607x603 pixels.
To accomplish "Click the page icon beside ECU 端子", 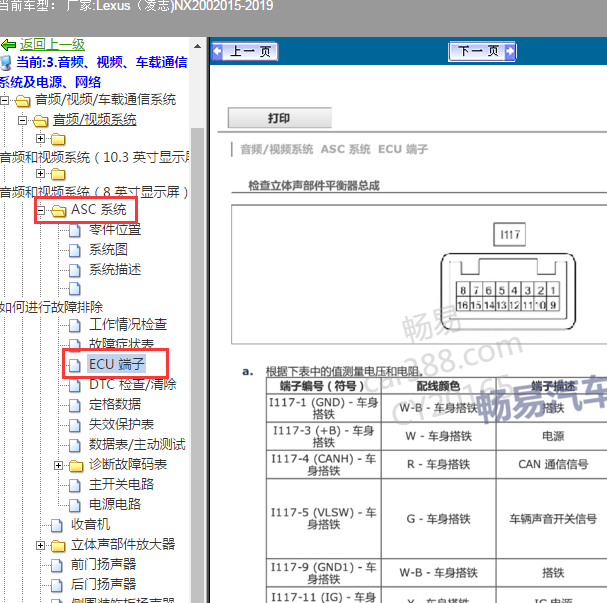I will point(75,365).
